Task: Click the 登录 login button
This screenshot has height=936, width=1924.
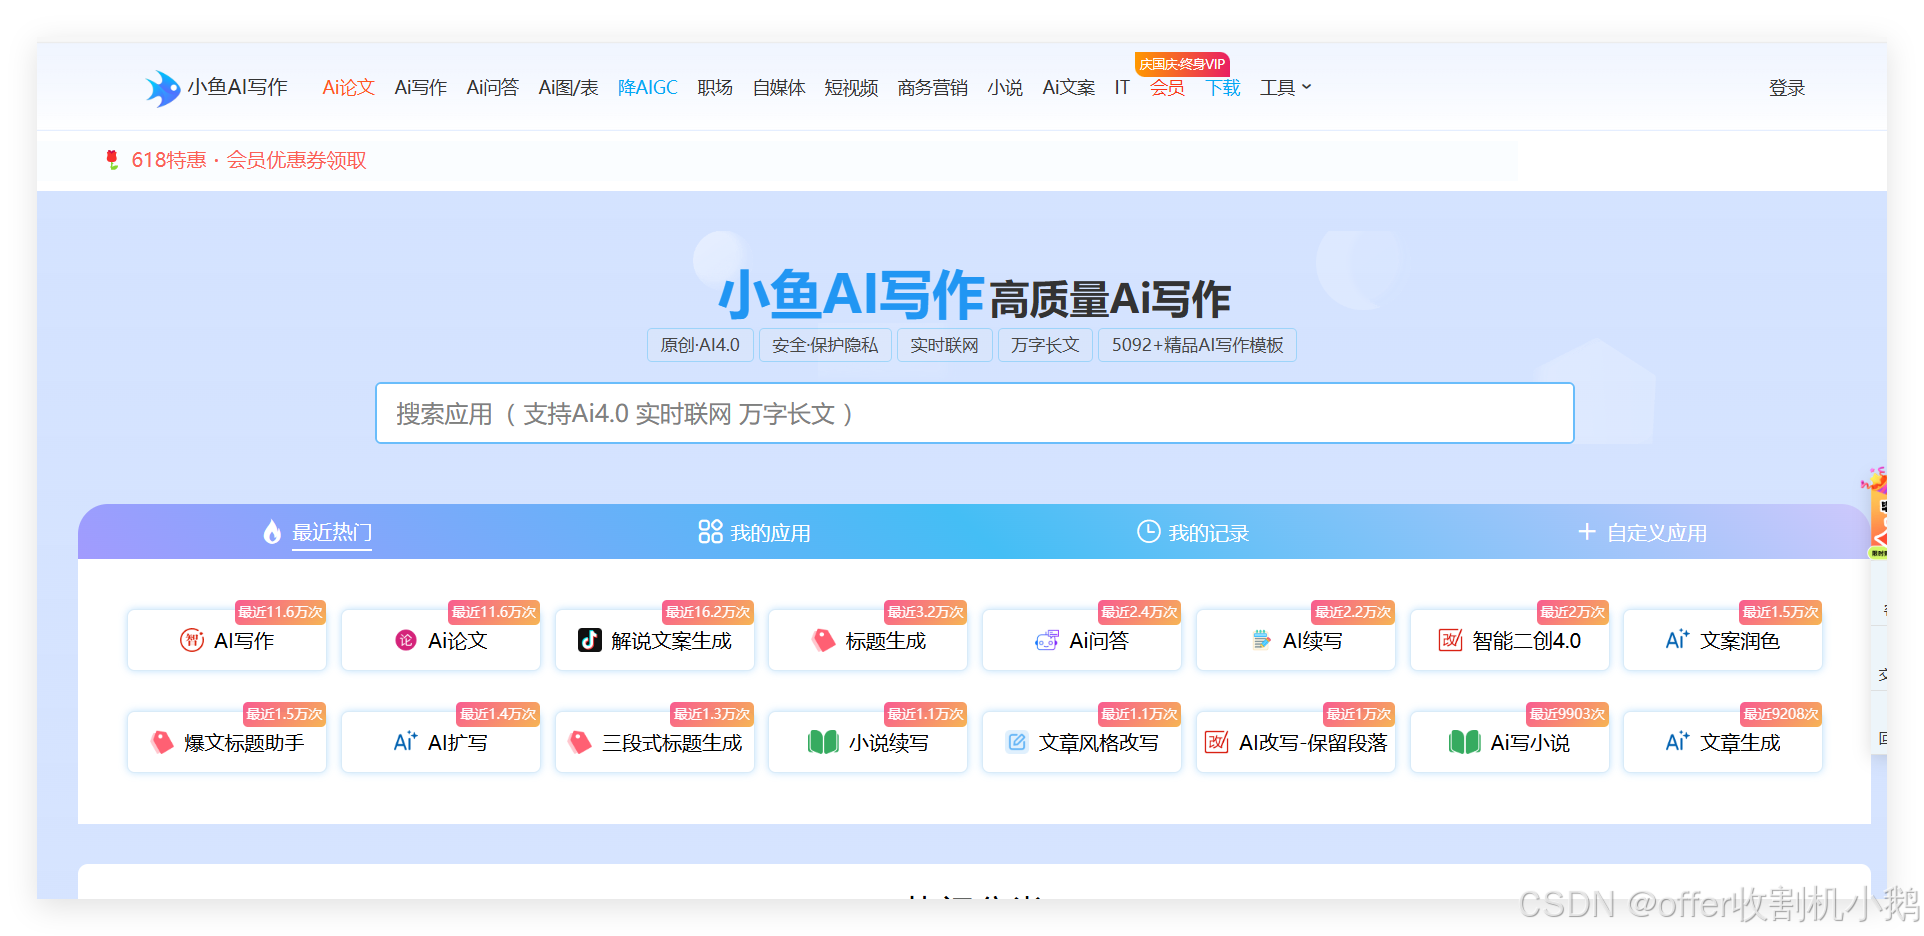Action: click(x=1787, y=88)
